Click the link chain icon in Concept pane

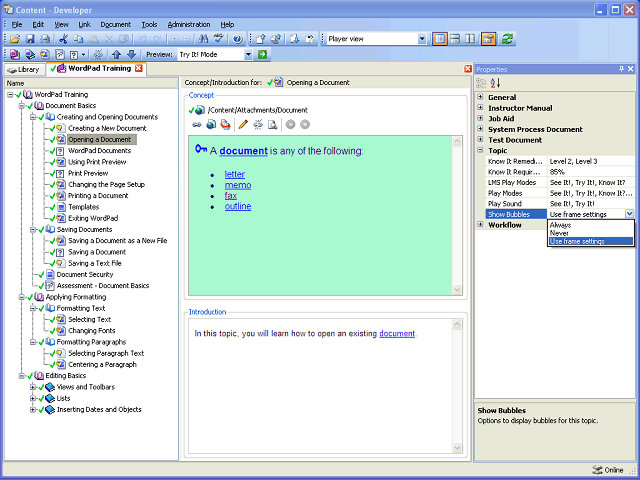coord(197,125)
